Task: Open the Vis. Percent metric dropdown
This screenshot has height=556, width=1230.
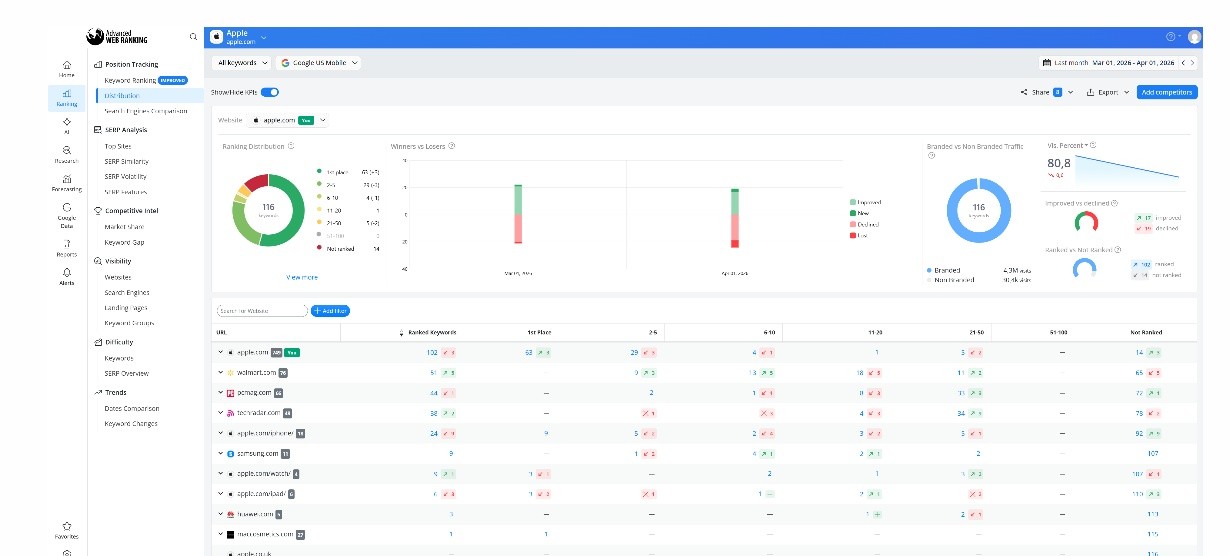Action: pyautogui.click(x=1069, y=146)
